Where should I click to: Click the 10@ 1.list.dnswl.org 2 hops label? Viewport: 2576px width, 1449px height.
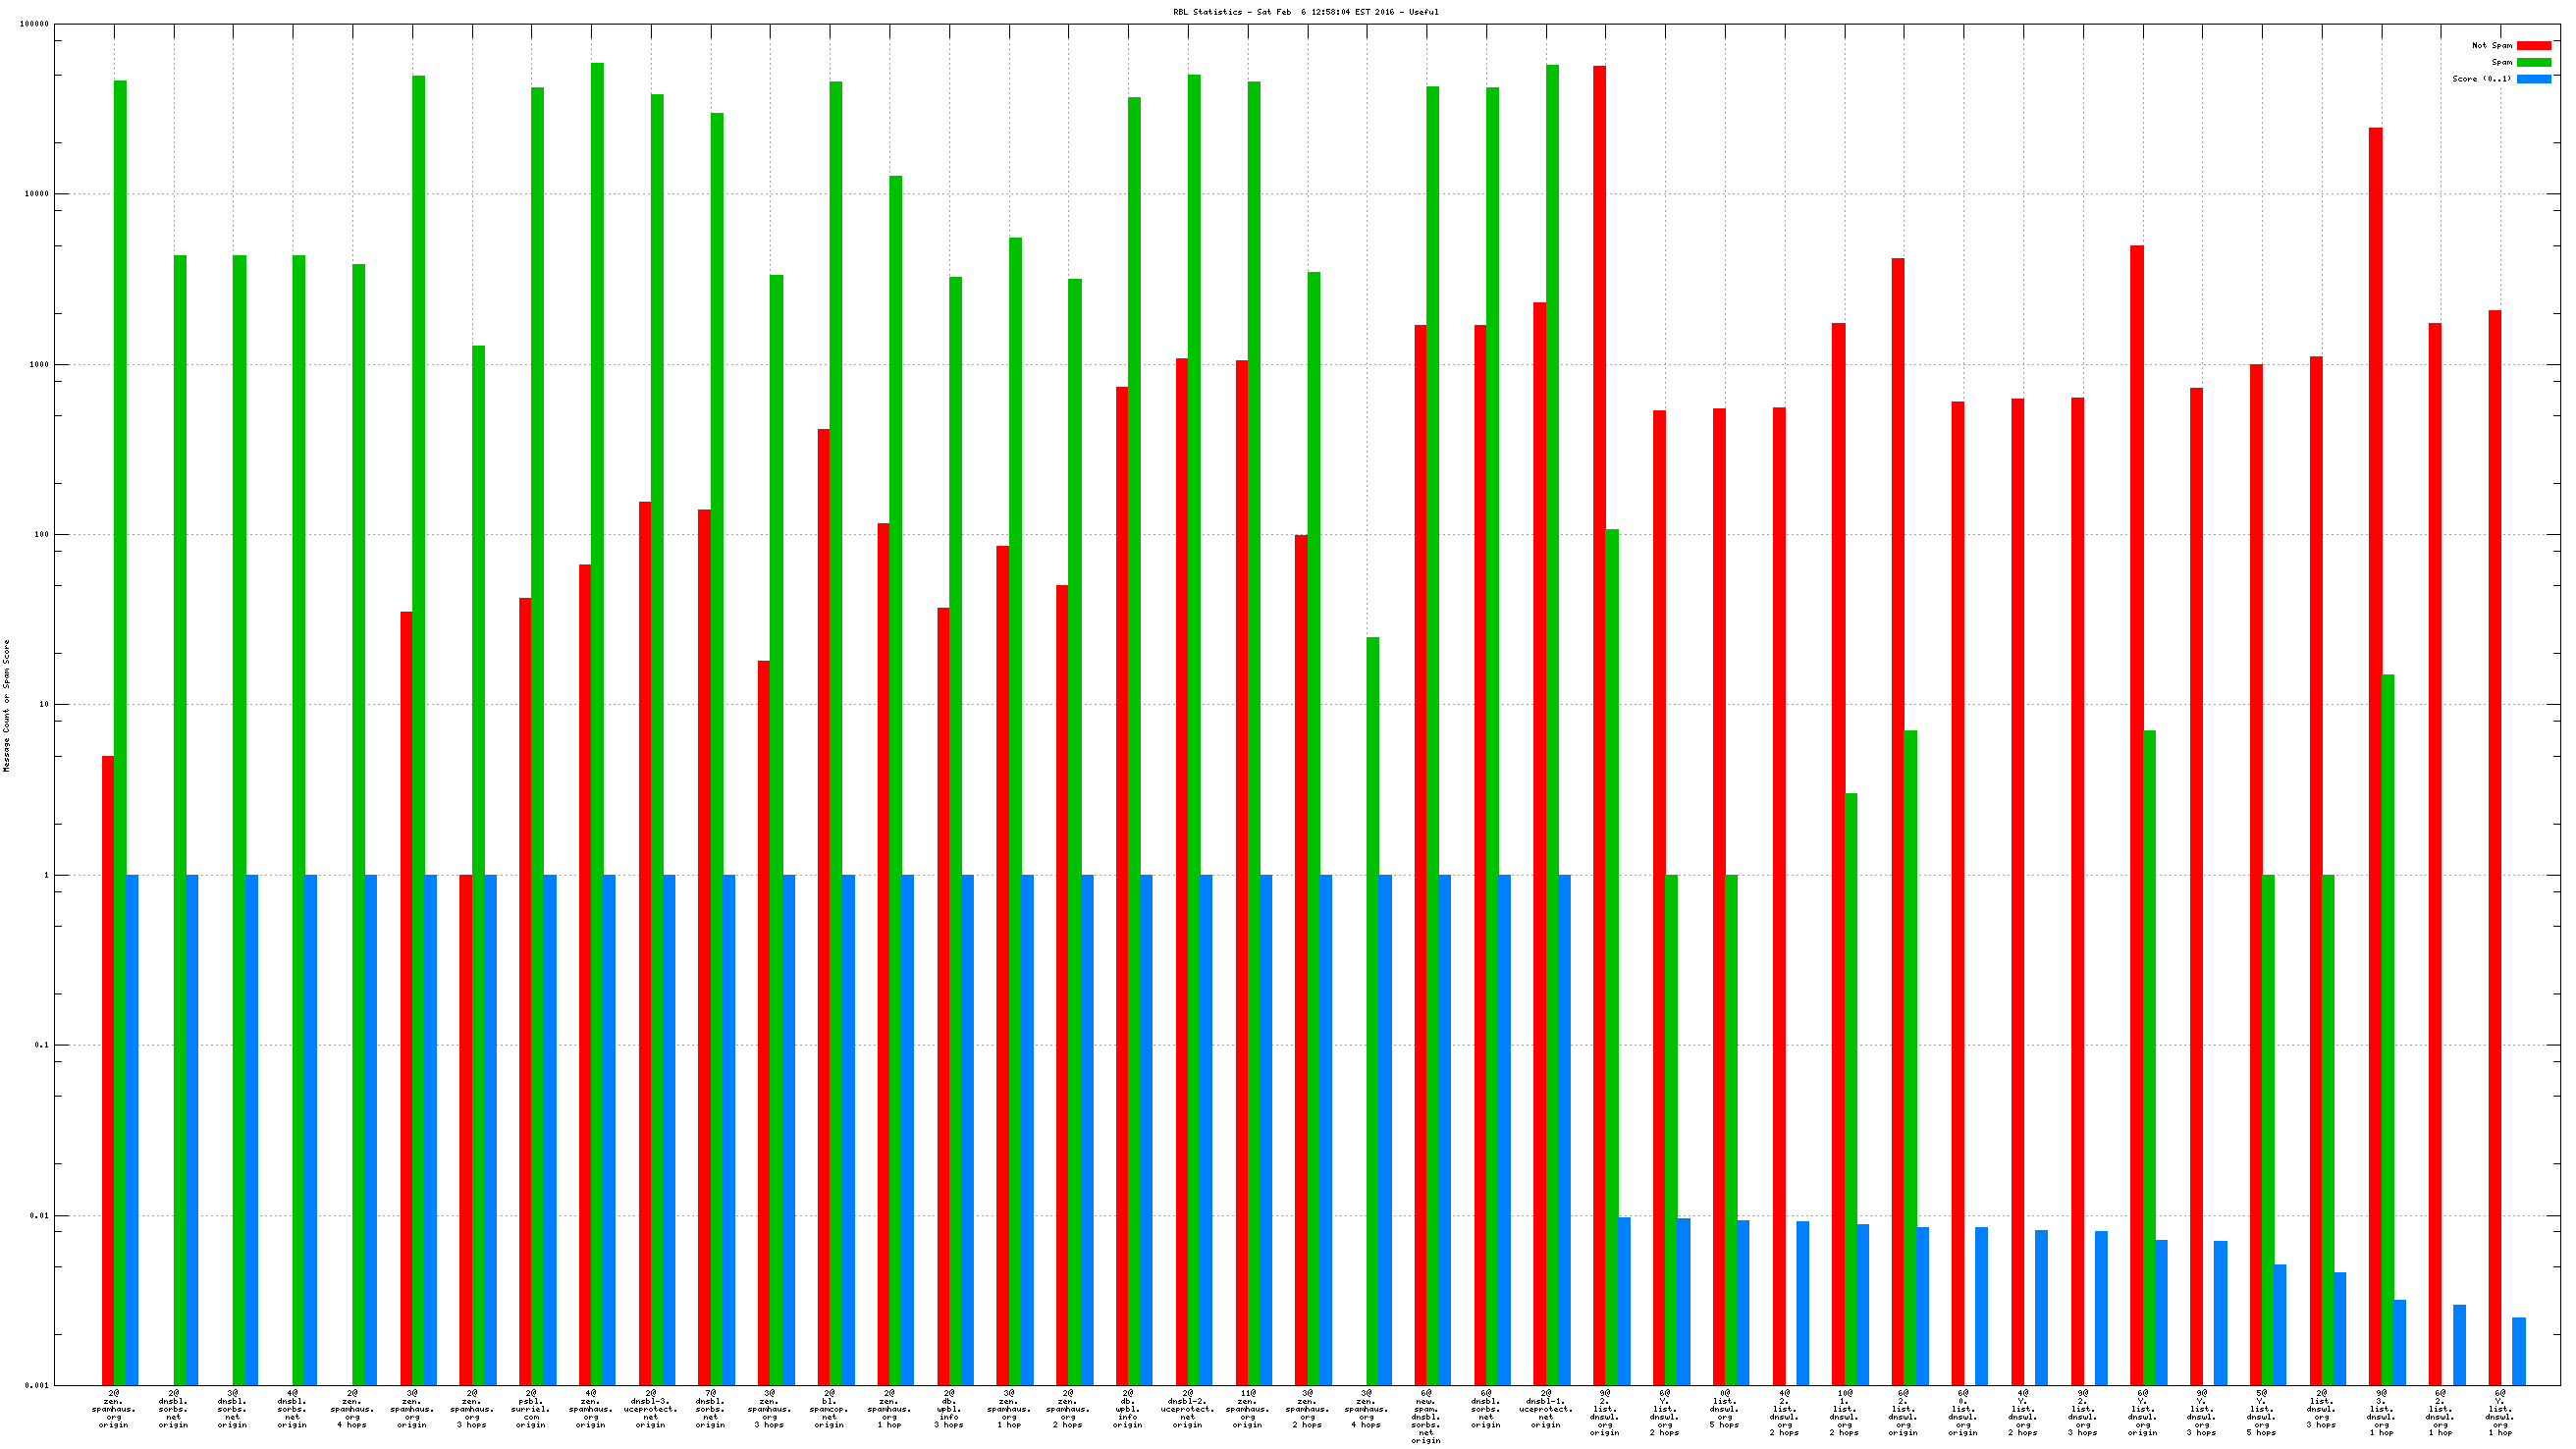click(x=1844, y=1412)
